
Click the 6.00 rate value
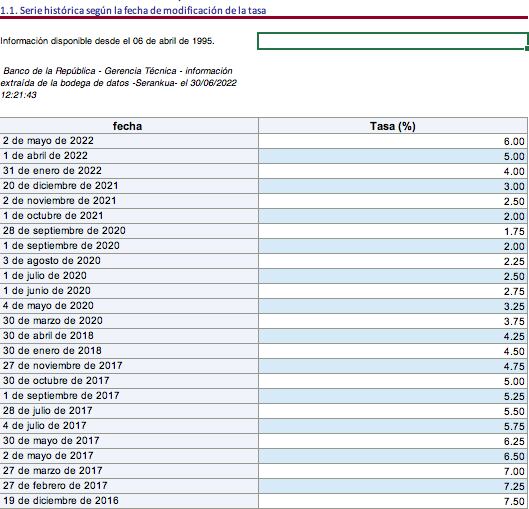514,142
